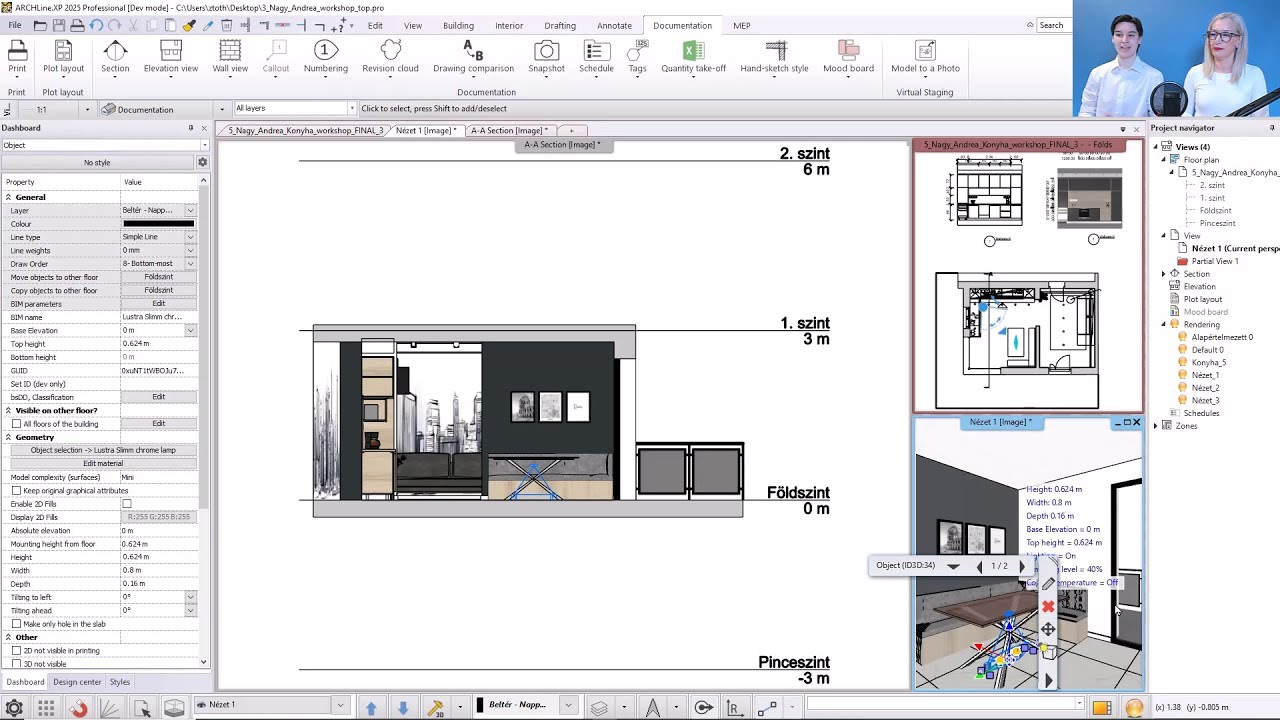1280x720 pixels.
Task: Toggle Keep original graphical attributes checkbox
Action: point(16,491)
